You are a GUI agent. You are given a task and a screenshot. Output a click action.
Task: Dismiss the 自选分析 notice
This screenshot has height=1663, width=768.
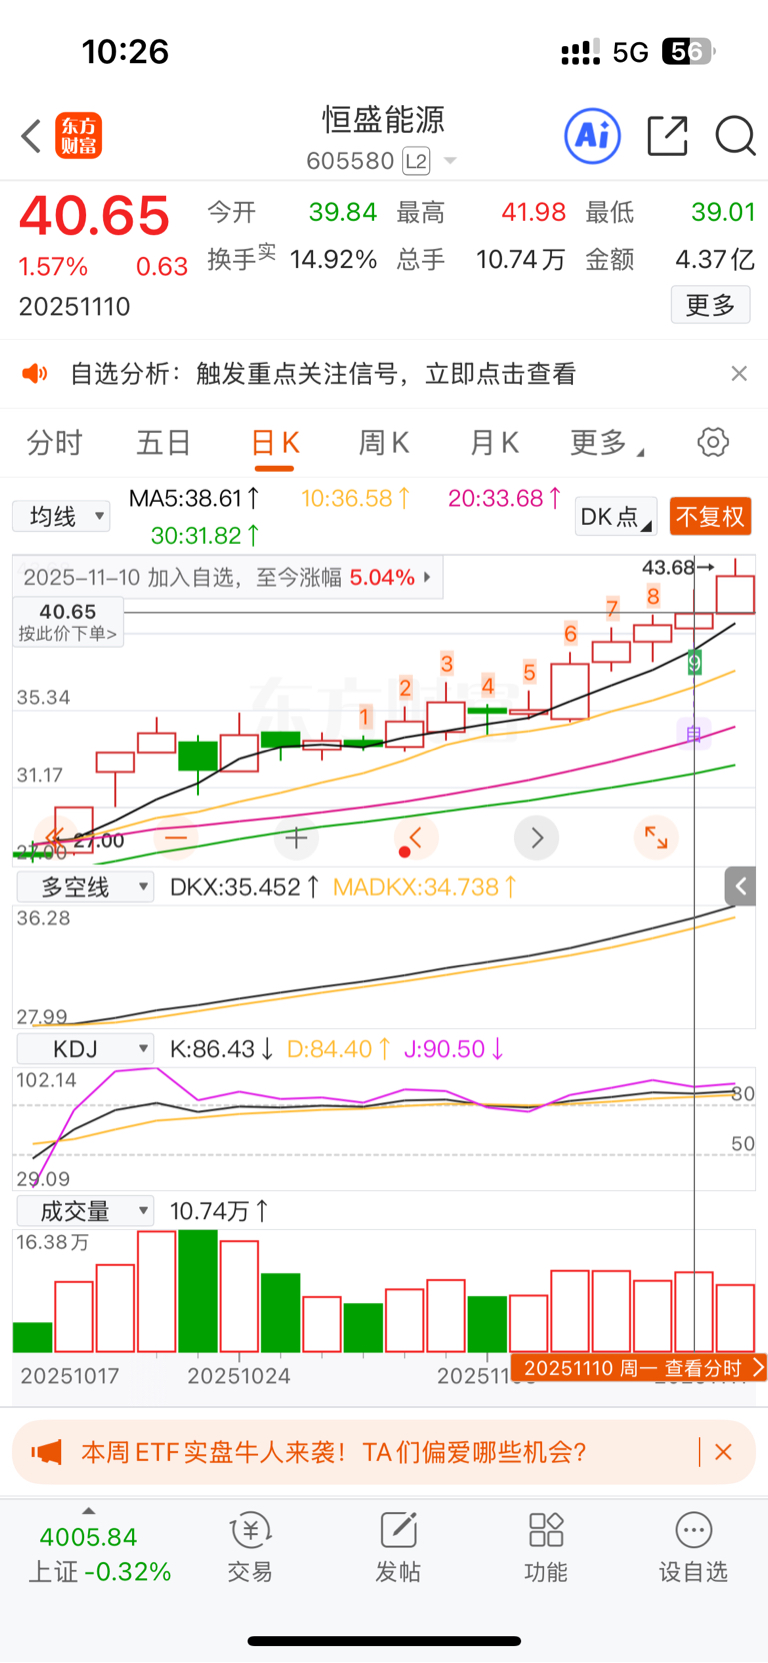[x=739, y=373]
